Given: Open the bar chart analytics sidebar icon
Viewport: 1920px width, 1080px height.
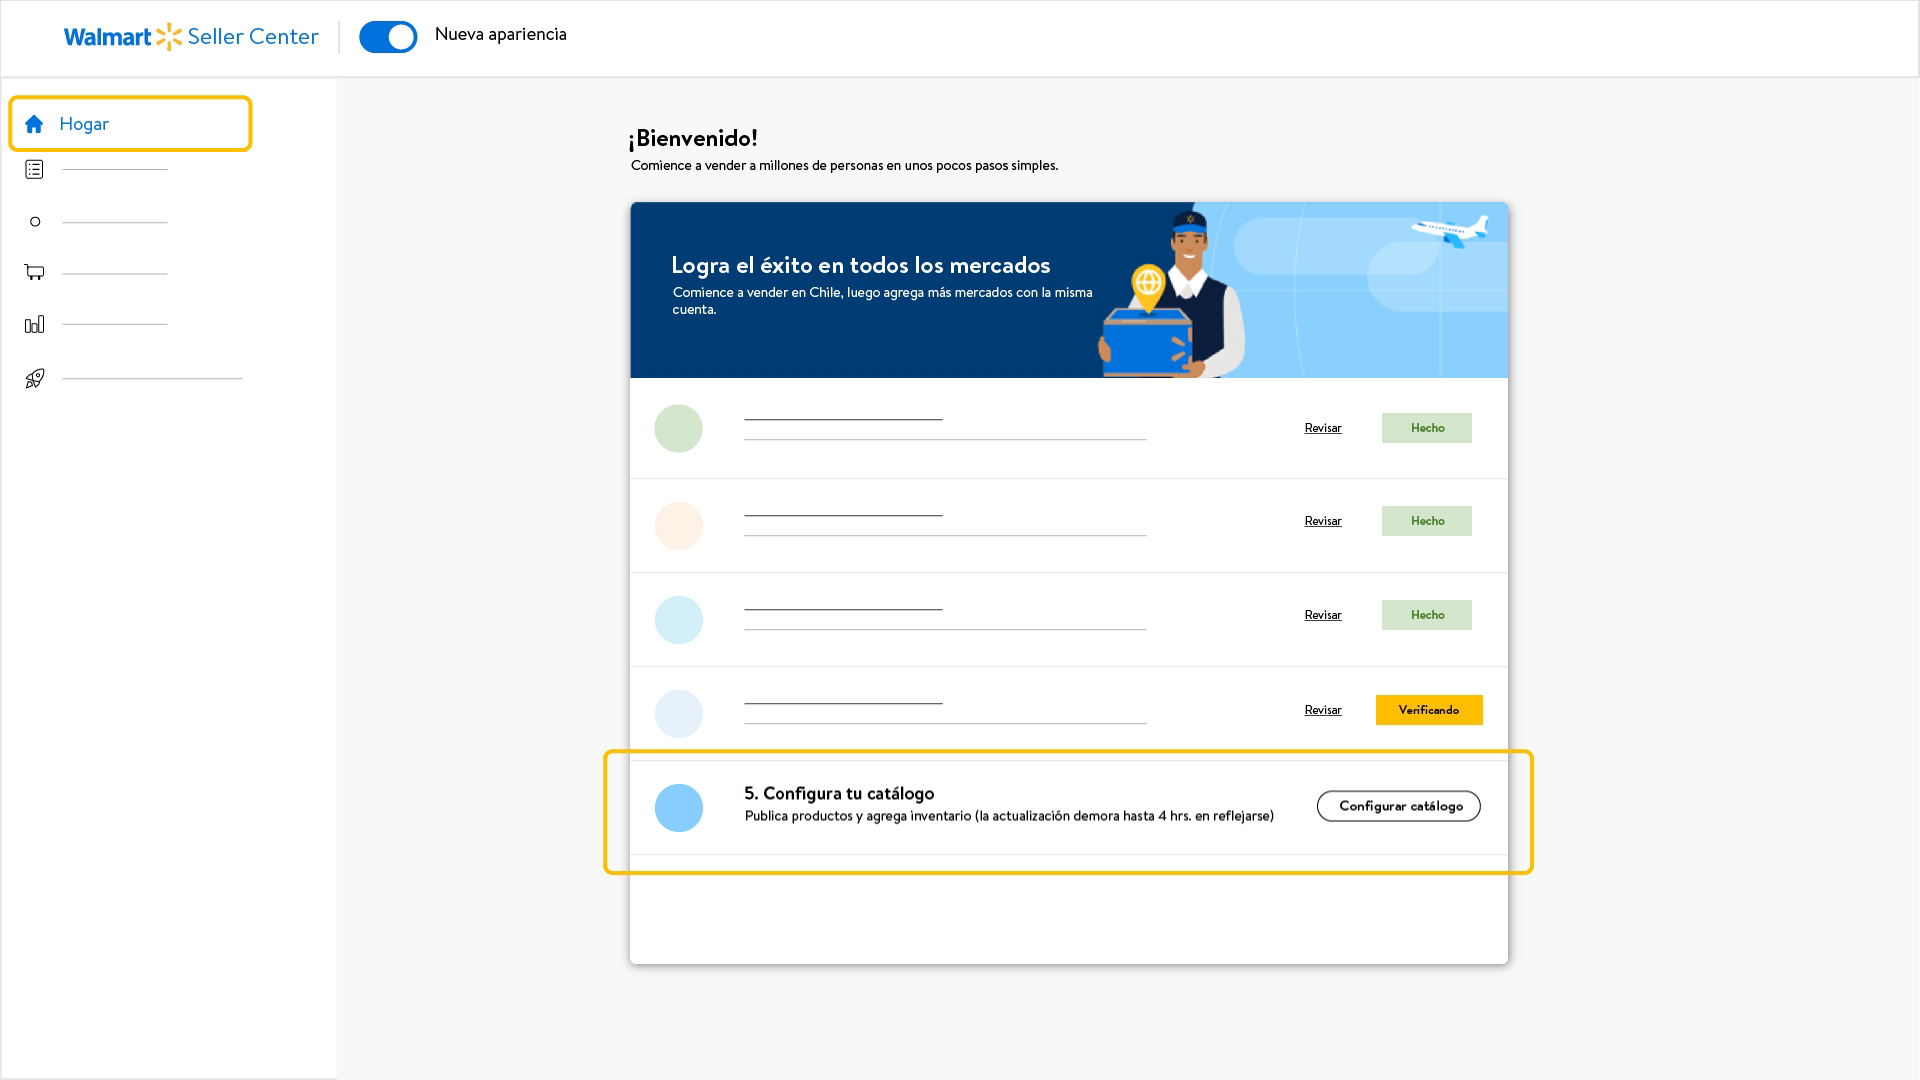Looking at the screenshot, I should 34,324.
